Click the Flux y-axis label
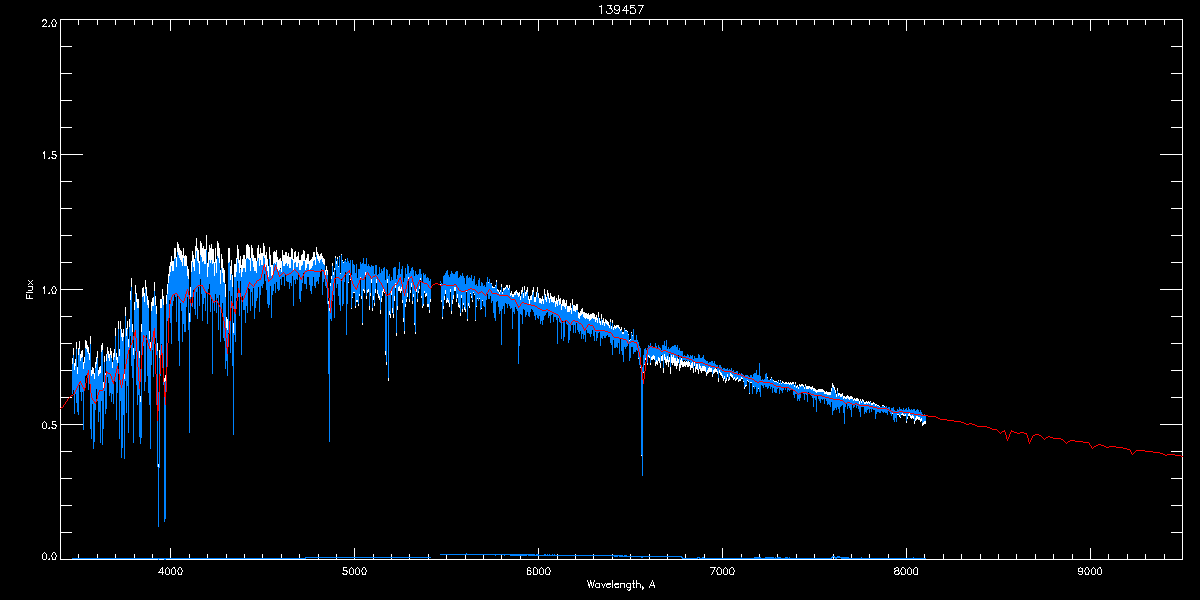 30,290
